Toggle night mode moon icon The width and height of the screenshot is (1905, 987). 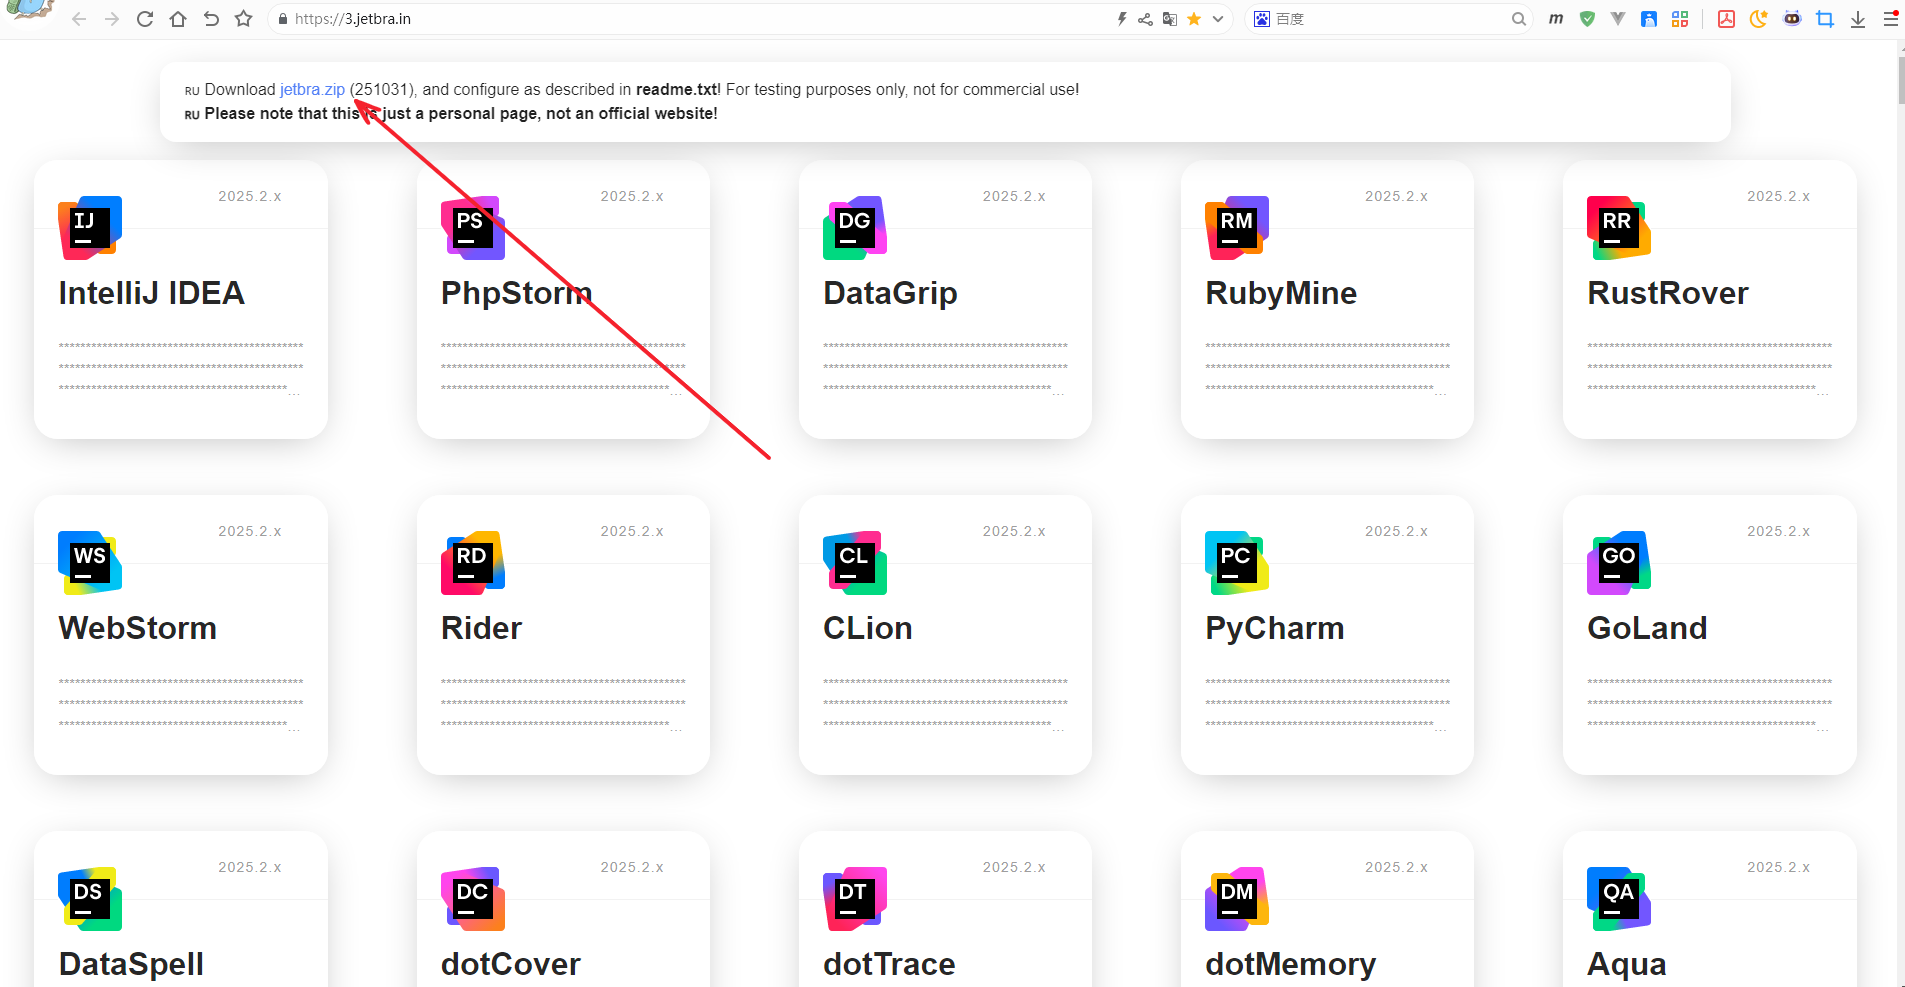[1758, 19]
